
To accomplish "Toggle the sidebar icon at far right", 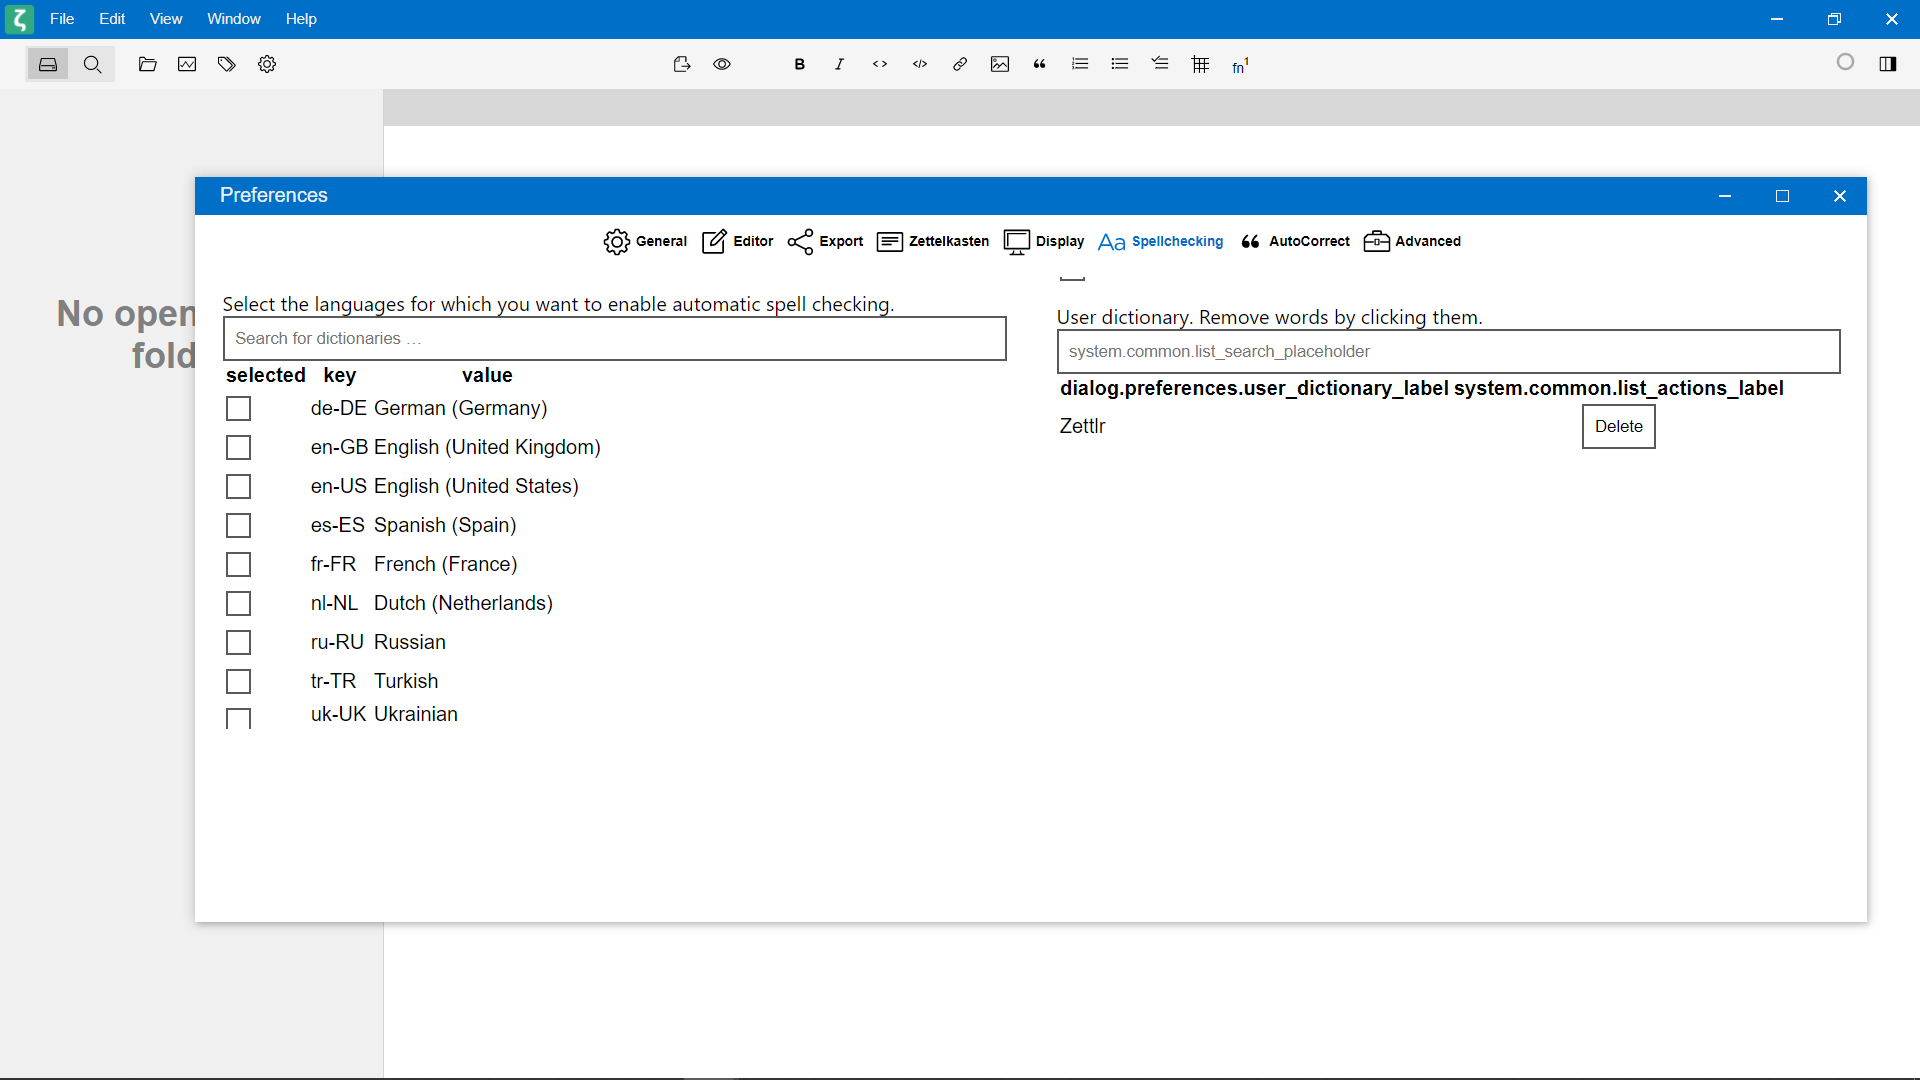I will pyautogui.click(x=1888, y=64).
